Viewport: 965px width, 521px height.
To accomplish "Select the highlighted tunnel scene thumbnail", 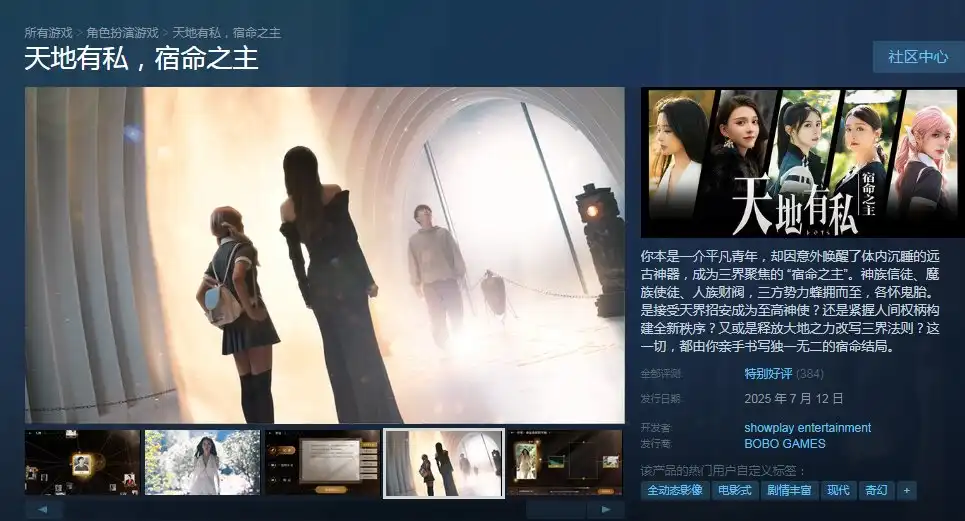I will pos(443,463).
